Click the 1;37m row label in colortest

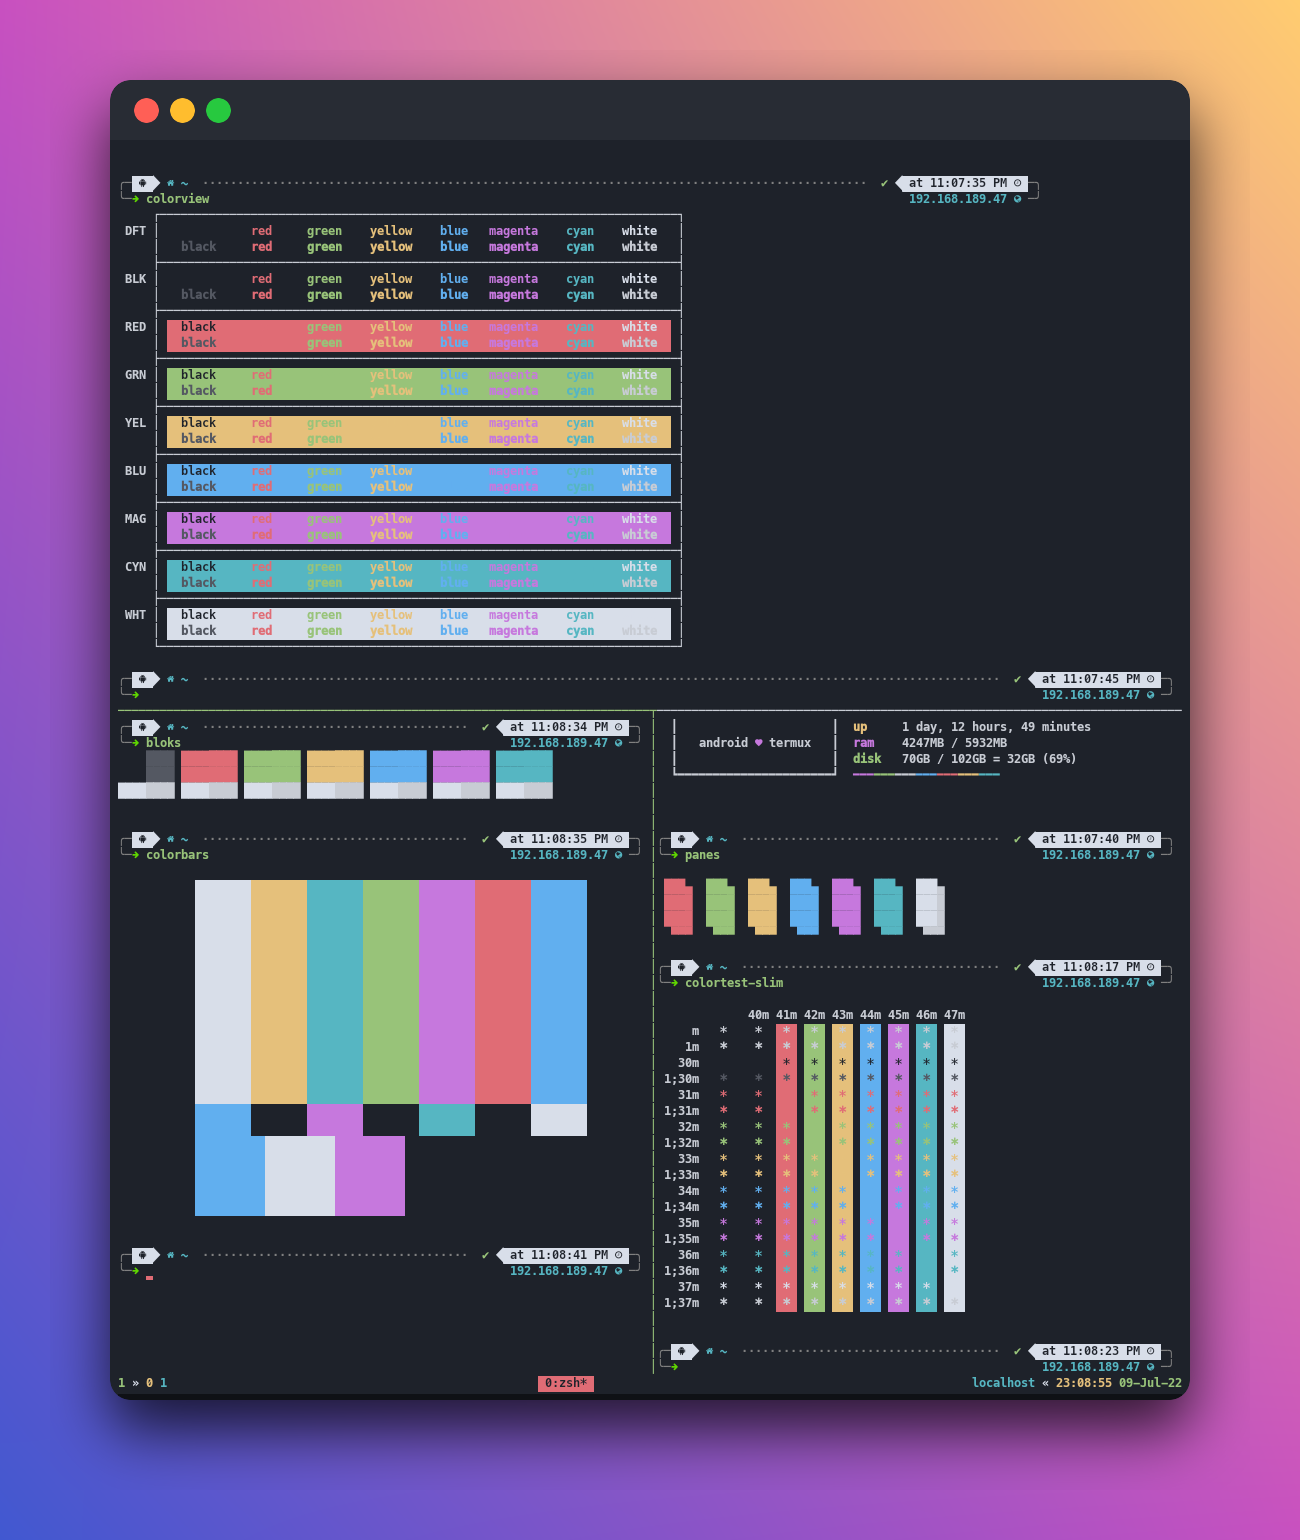pos(682,1303)
